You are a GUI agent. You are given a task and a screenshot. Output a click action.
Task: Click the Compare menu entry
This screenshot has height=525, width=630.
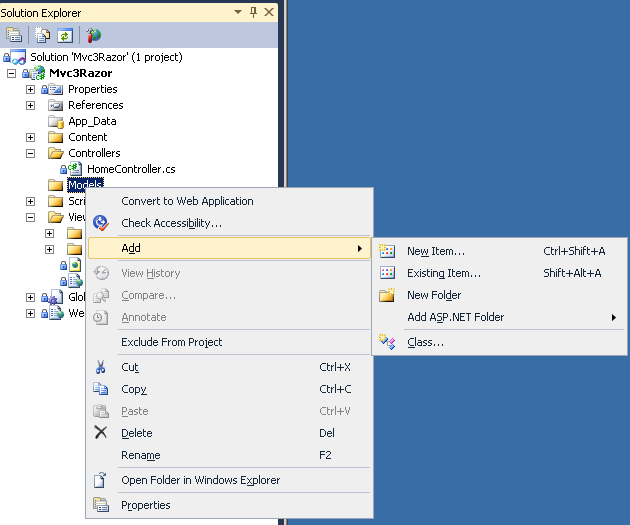coord(229,295)
